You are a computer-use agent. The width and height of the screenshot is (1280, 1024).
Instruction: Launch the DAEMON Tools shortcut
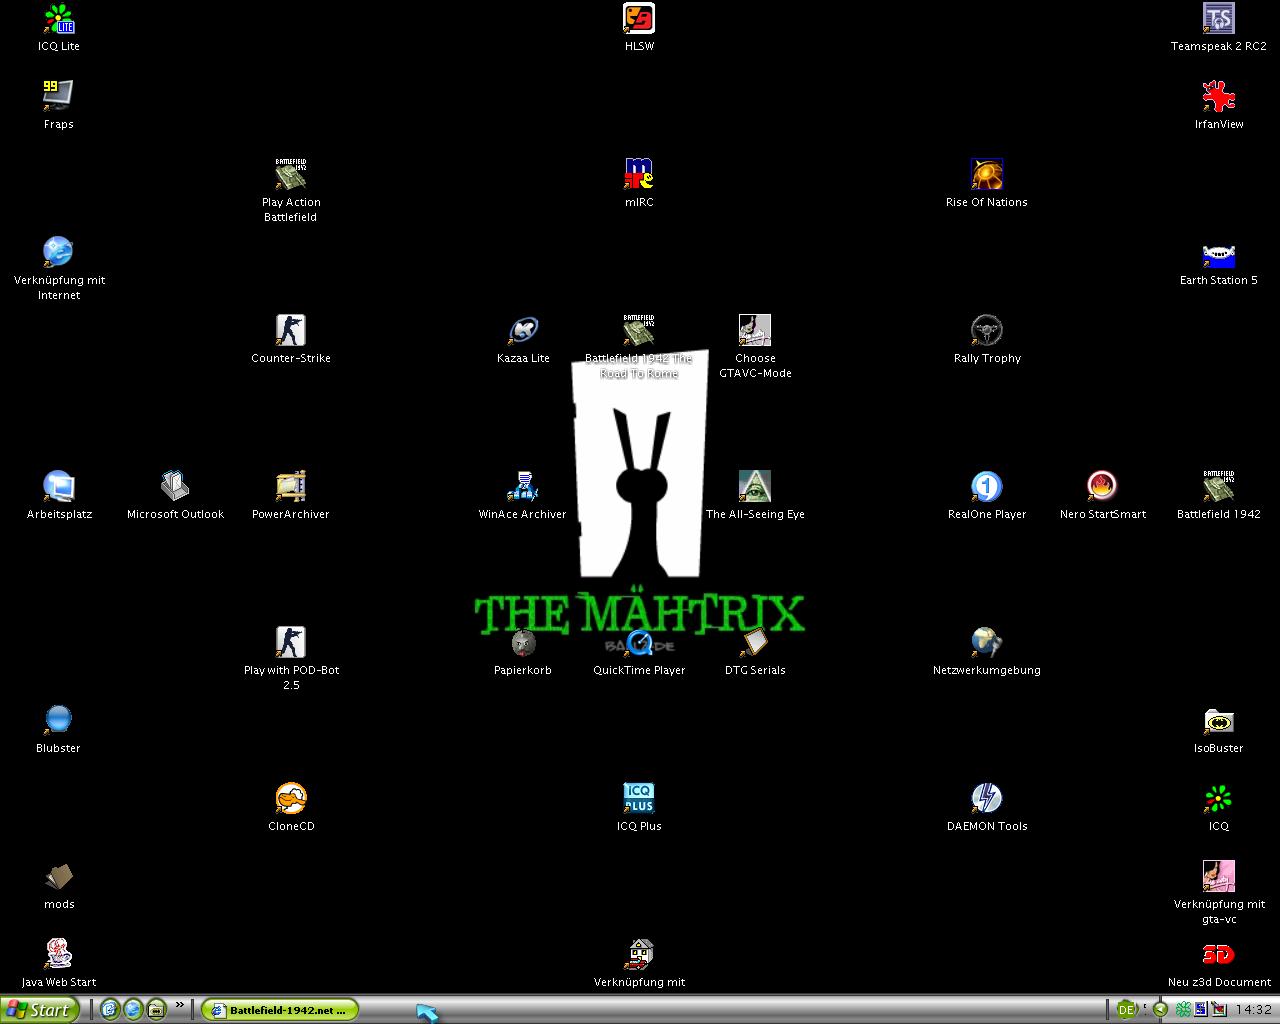pos(987,807)
